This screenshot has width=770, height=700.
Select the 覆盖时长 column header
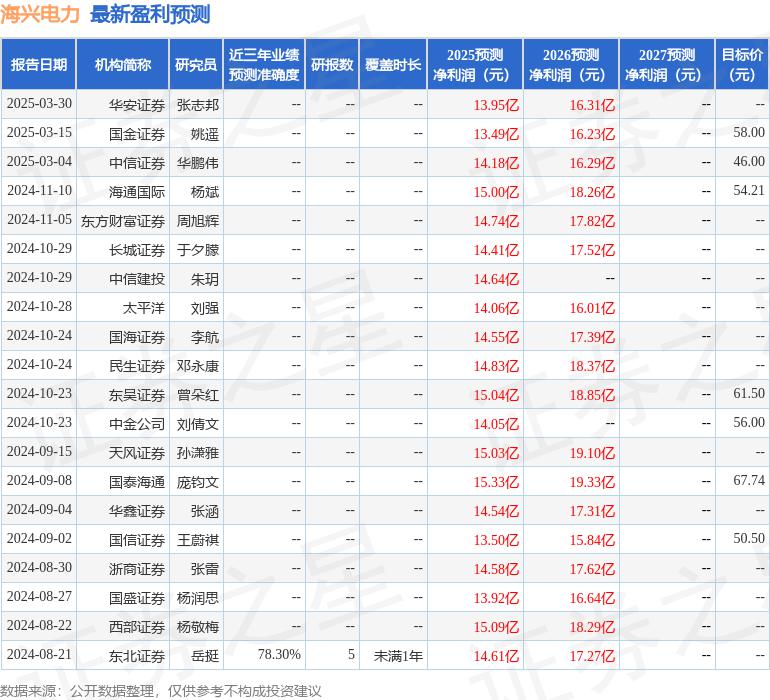coord(393,64)
